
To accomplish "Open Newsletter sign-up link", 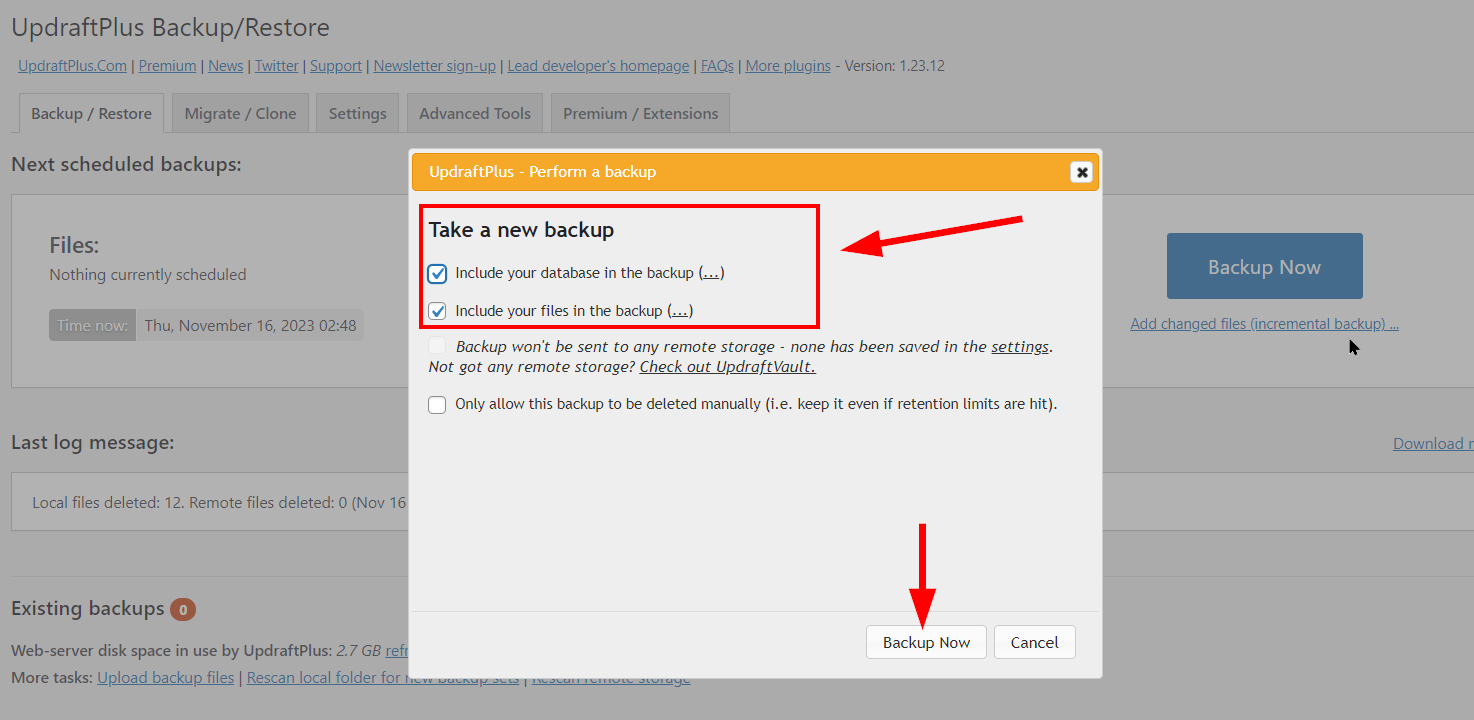I will coord(435,66).
